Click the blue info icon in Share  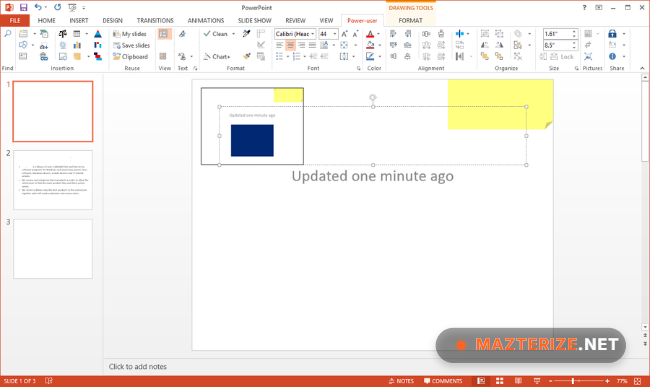pos(612,56)
